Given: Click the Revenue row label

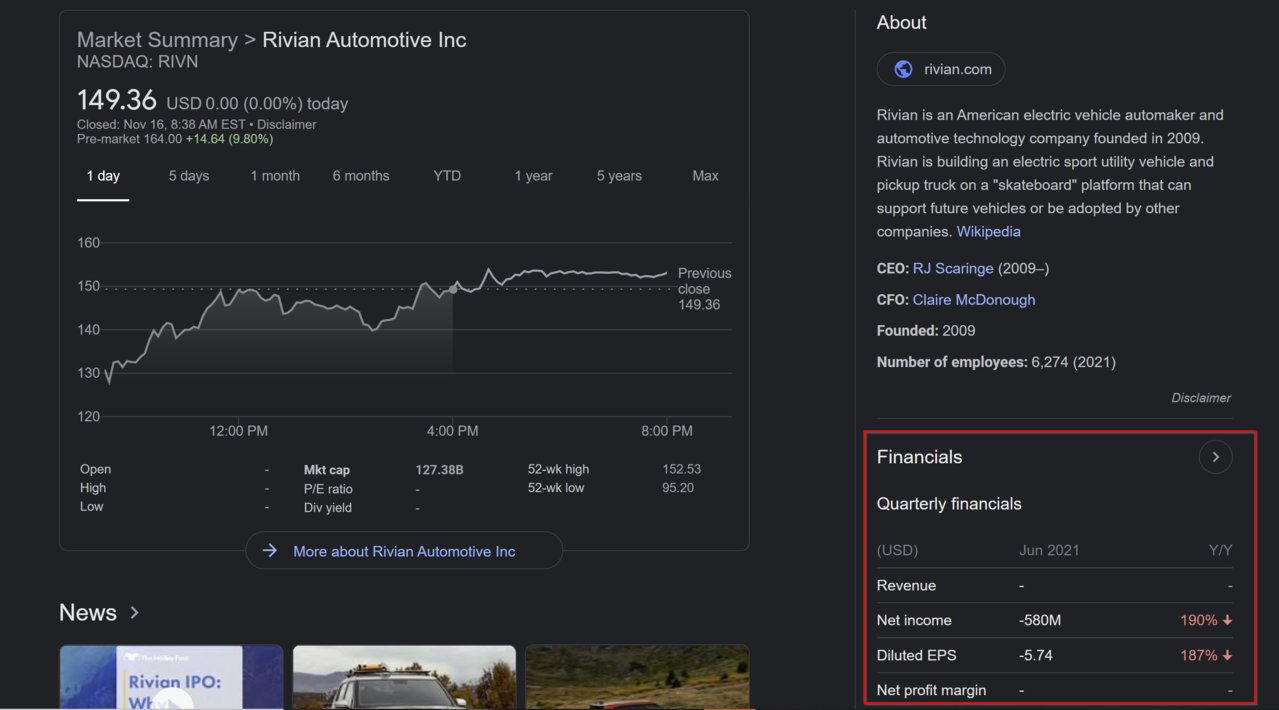Looking at the screenshot, I should click(906, 586).
